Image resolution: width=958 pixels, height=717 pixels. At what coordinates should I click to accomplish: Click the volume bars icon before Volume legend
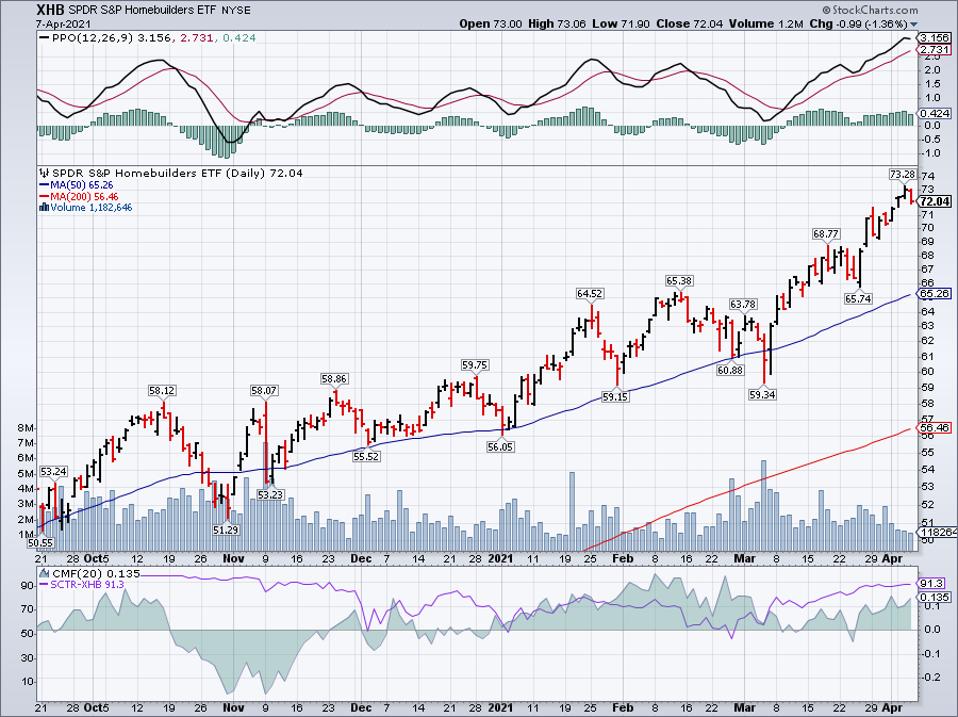(44, 207)
